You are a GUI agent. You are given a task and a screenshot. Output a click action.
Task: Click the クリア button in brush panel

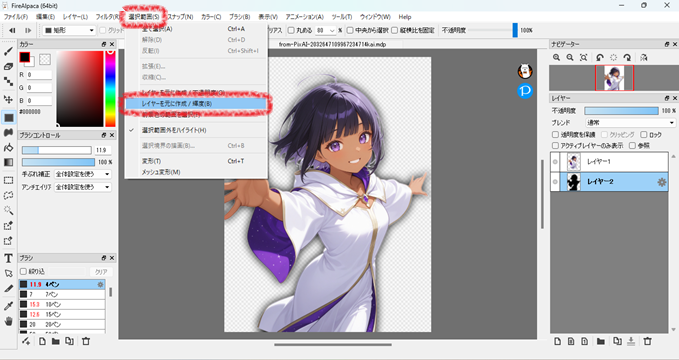tap(101, 272)
